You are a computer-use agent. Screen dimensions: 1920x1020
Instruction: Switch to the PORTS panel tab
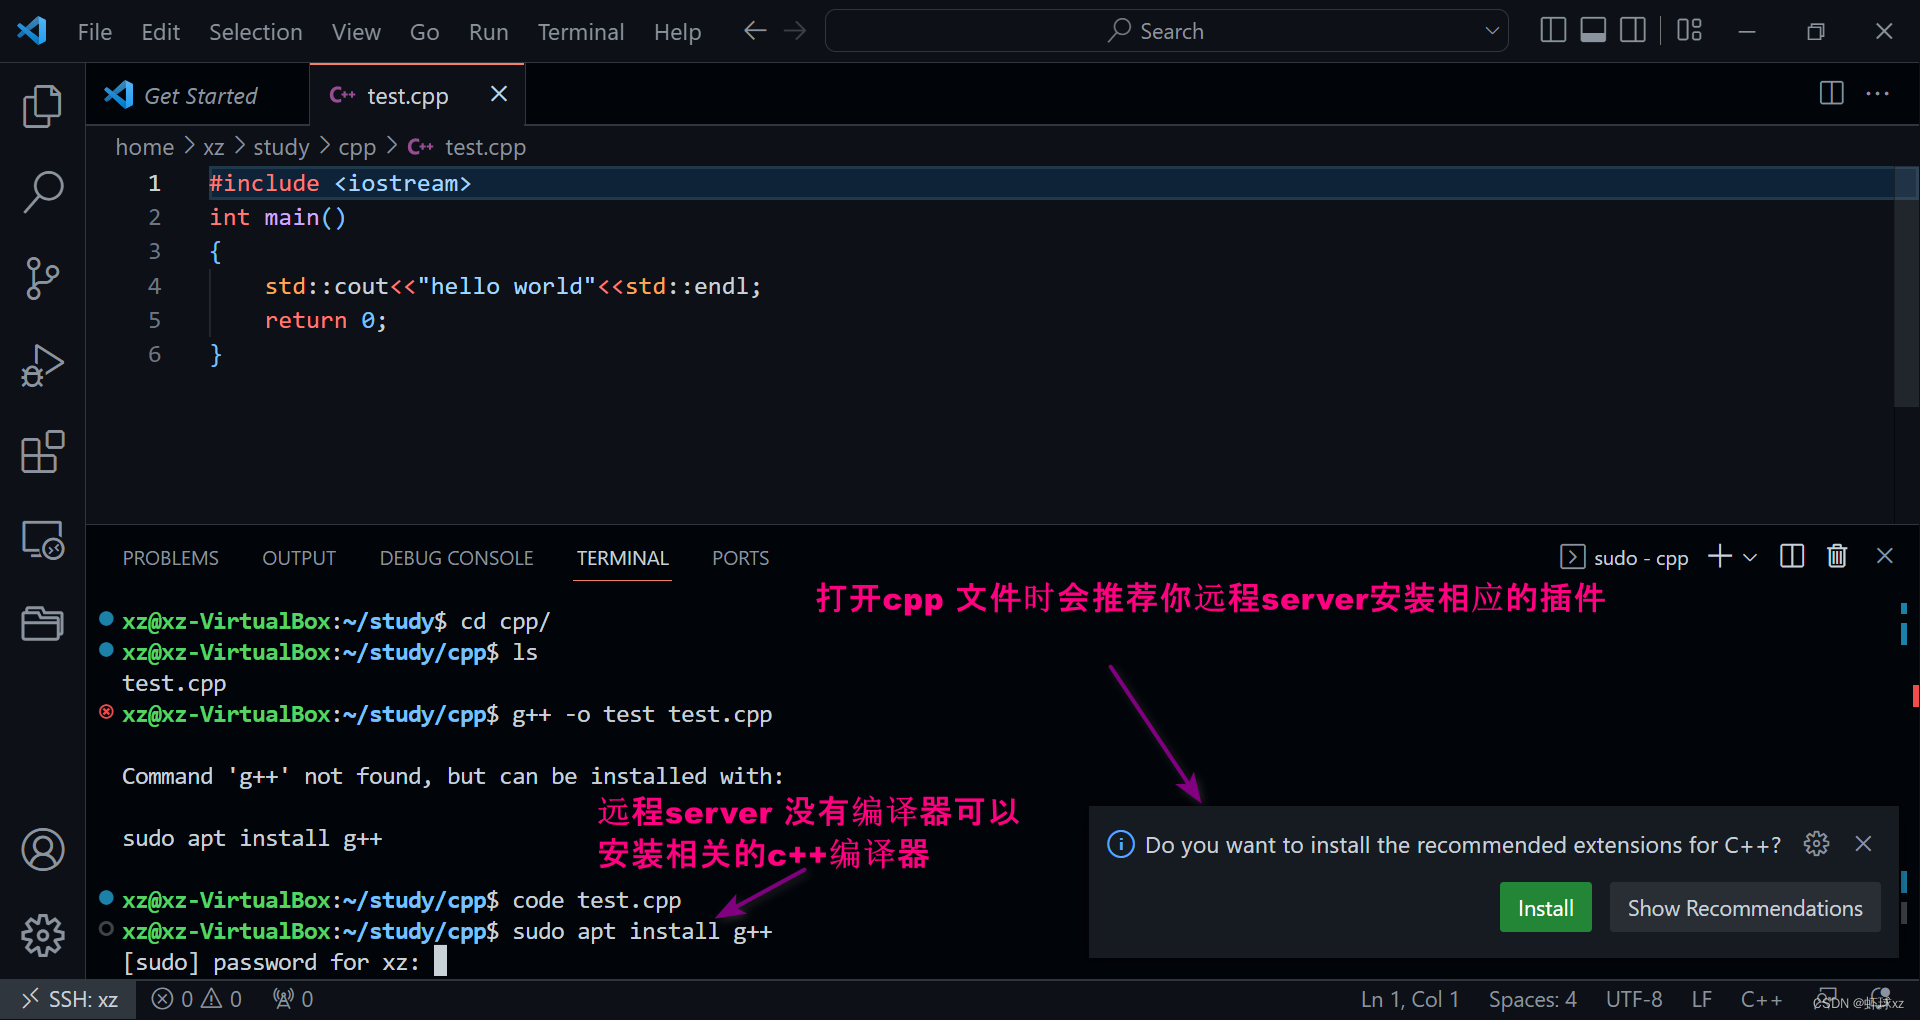coord(740,558)
